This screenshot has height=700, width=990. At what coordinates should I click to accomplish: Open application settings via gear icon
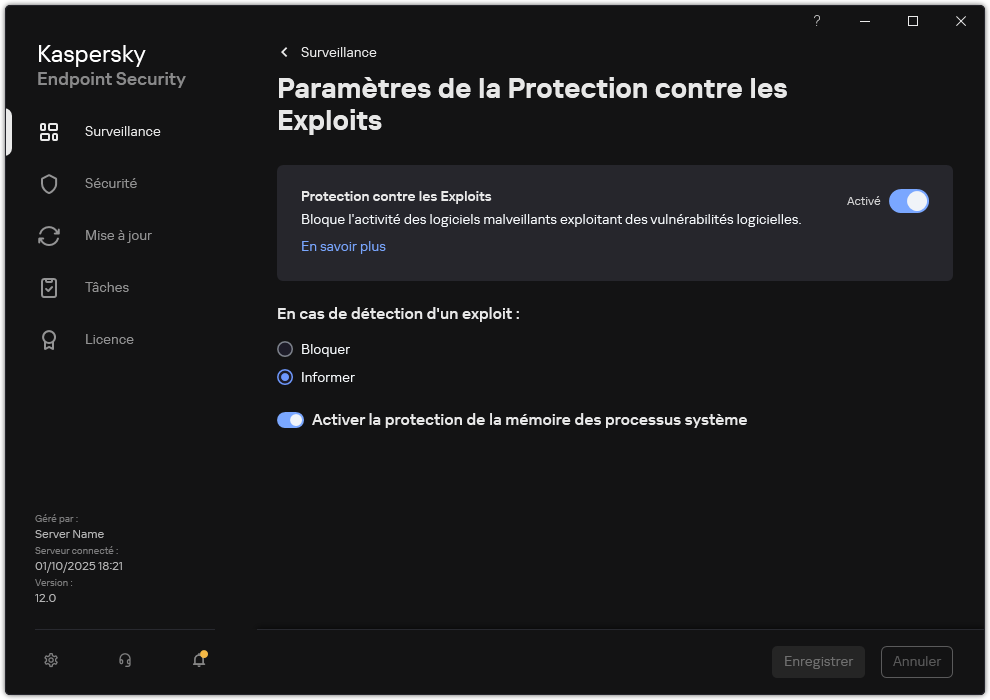tap(50, 660)
